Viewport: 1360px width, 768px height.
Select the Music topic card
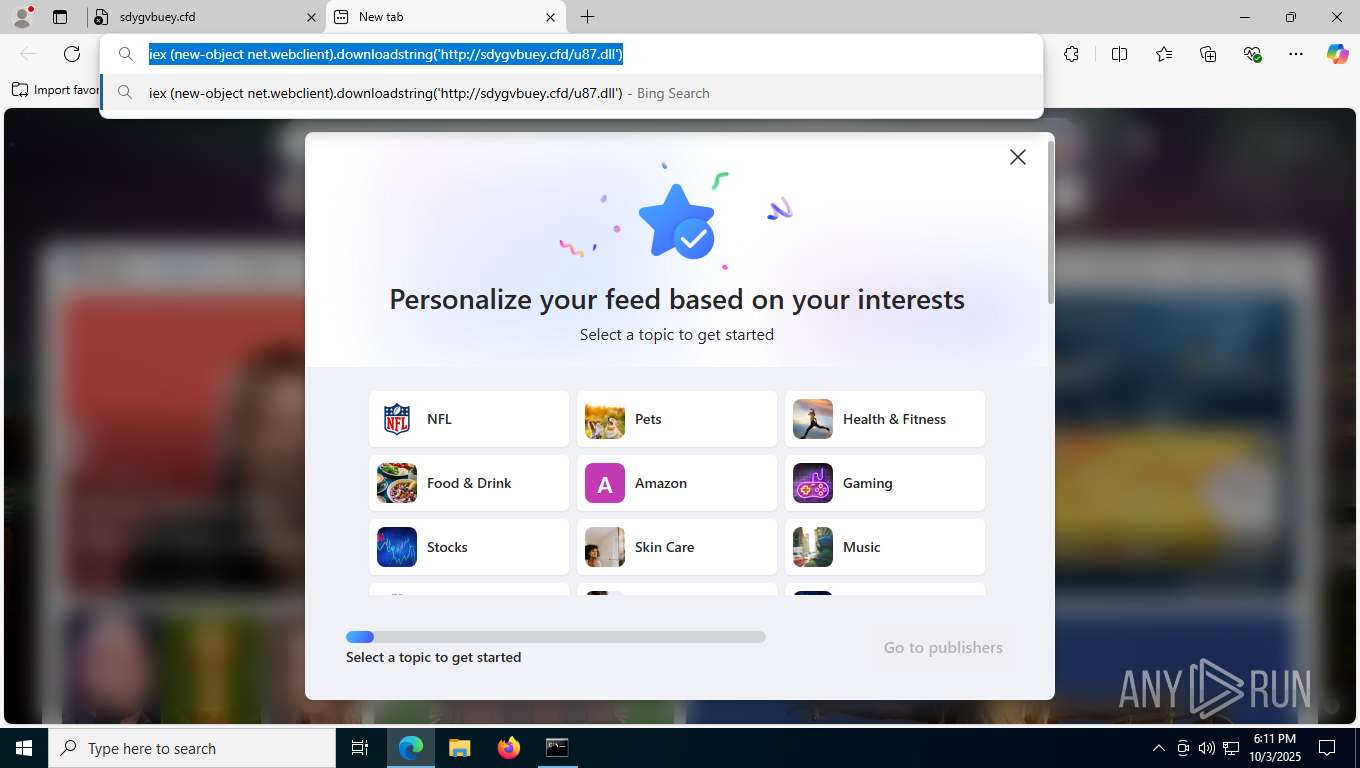[x=885, y=547]
